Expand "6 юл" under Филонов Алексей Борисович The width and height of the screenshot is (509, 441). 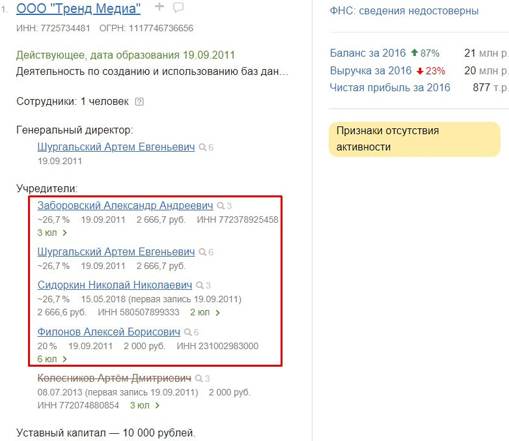(x=52, y=359)
